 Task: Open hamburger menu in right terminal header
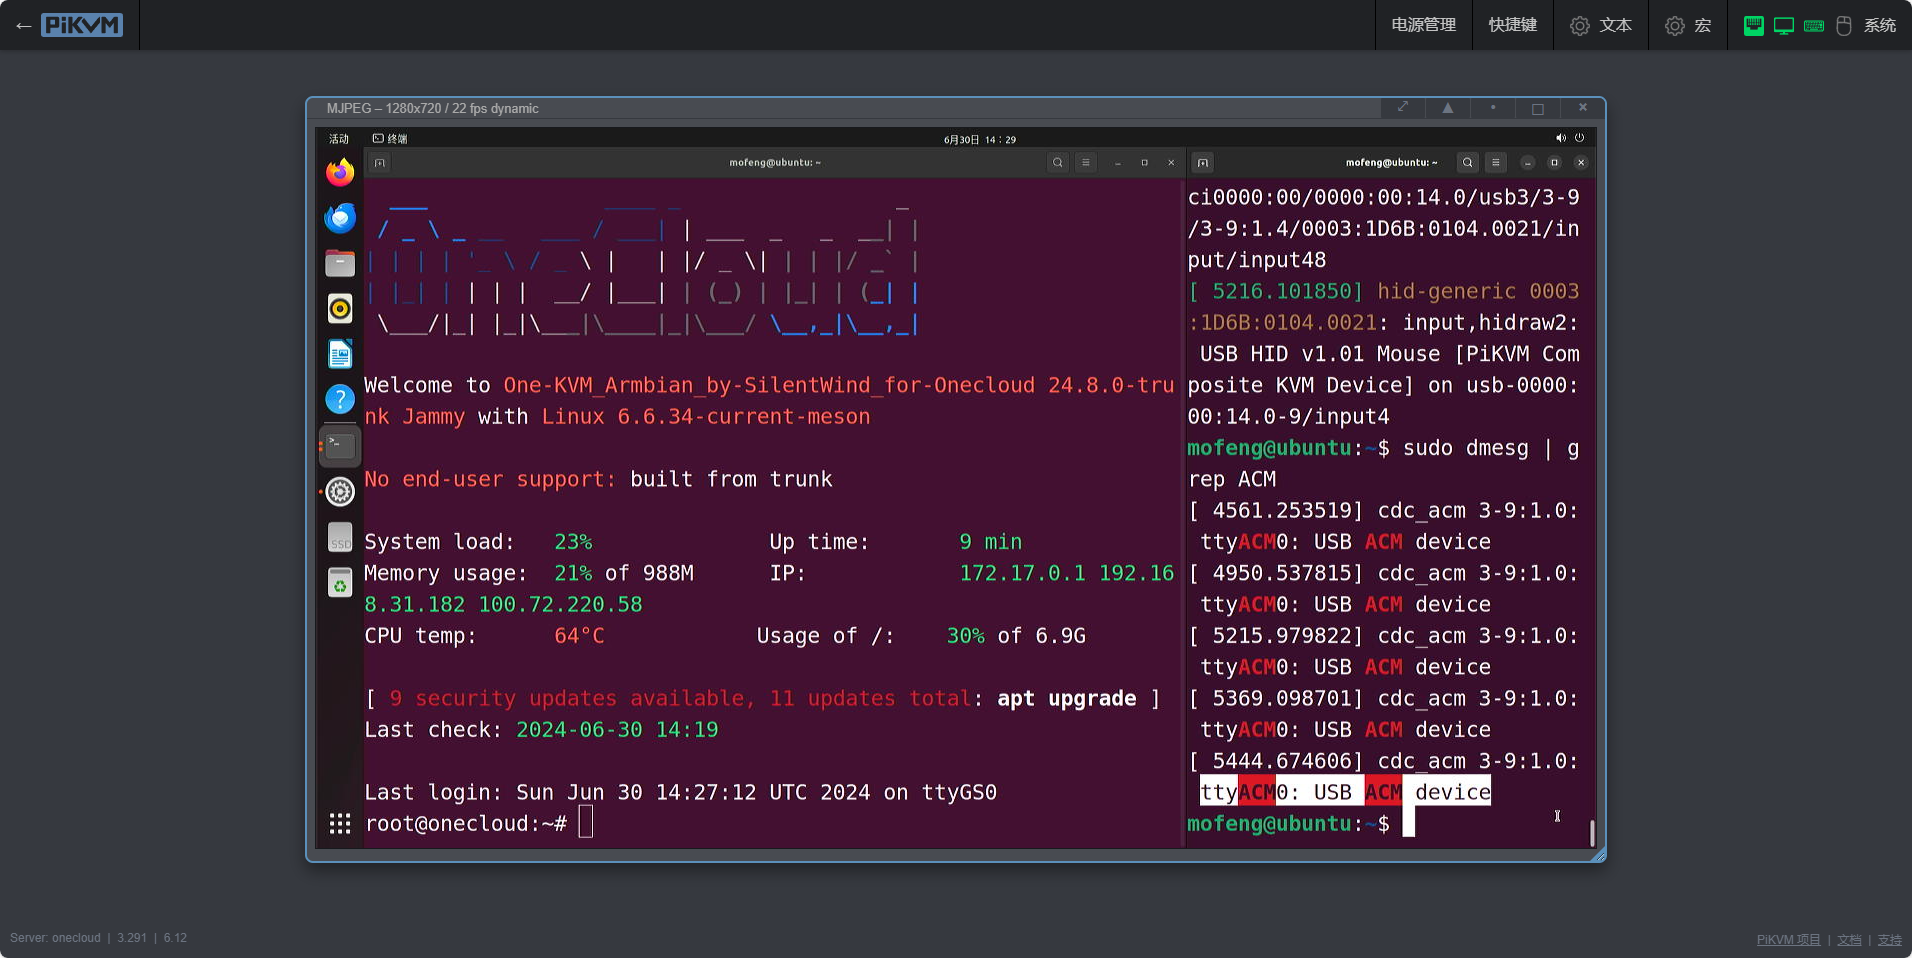pos(1495,163)
